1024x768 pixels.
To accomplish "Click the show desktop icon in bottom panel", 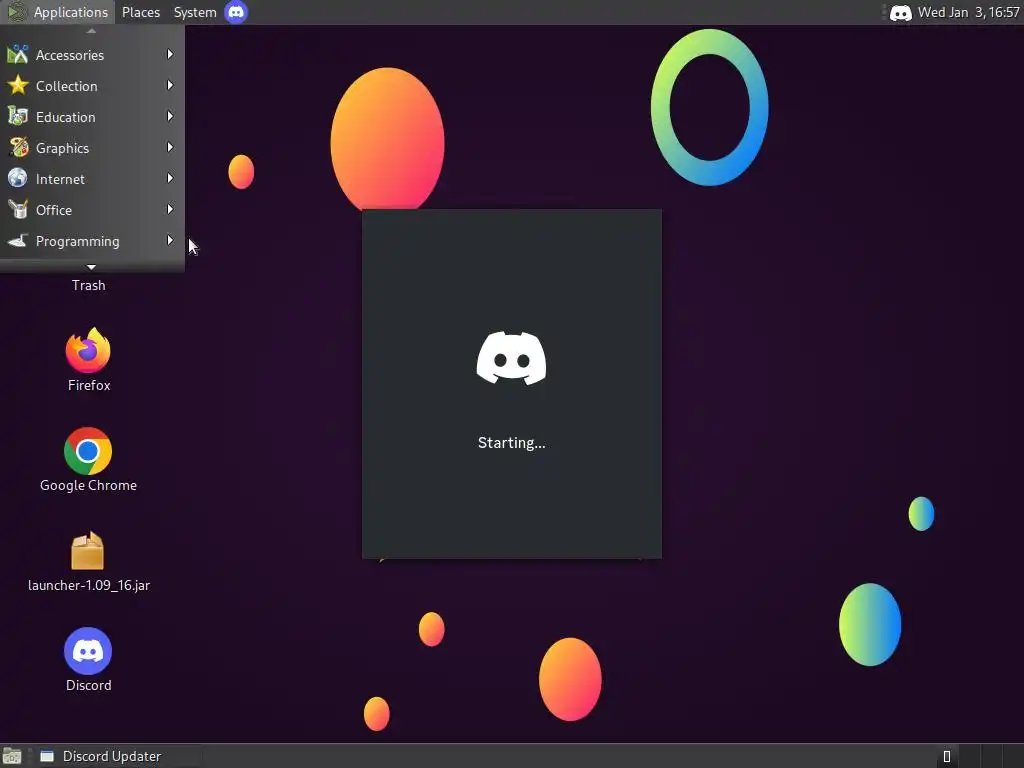I will point(12,756).
